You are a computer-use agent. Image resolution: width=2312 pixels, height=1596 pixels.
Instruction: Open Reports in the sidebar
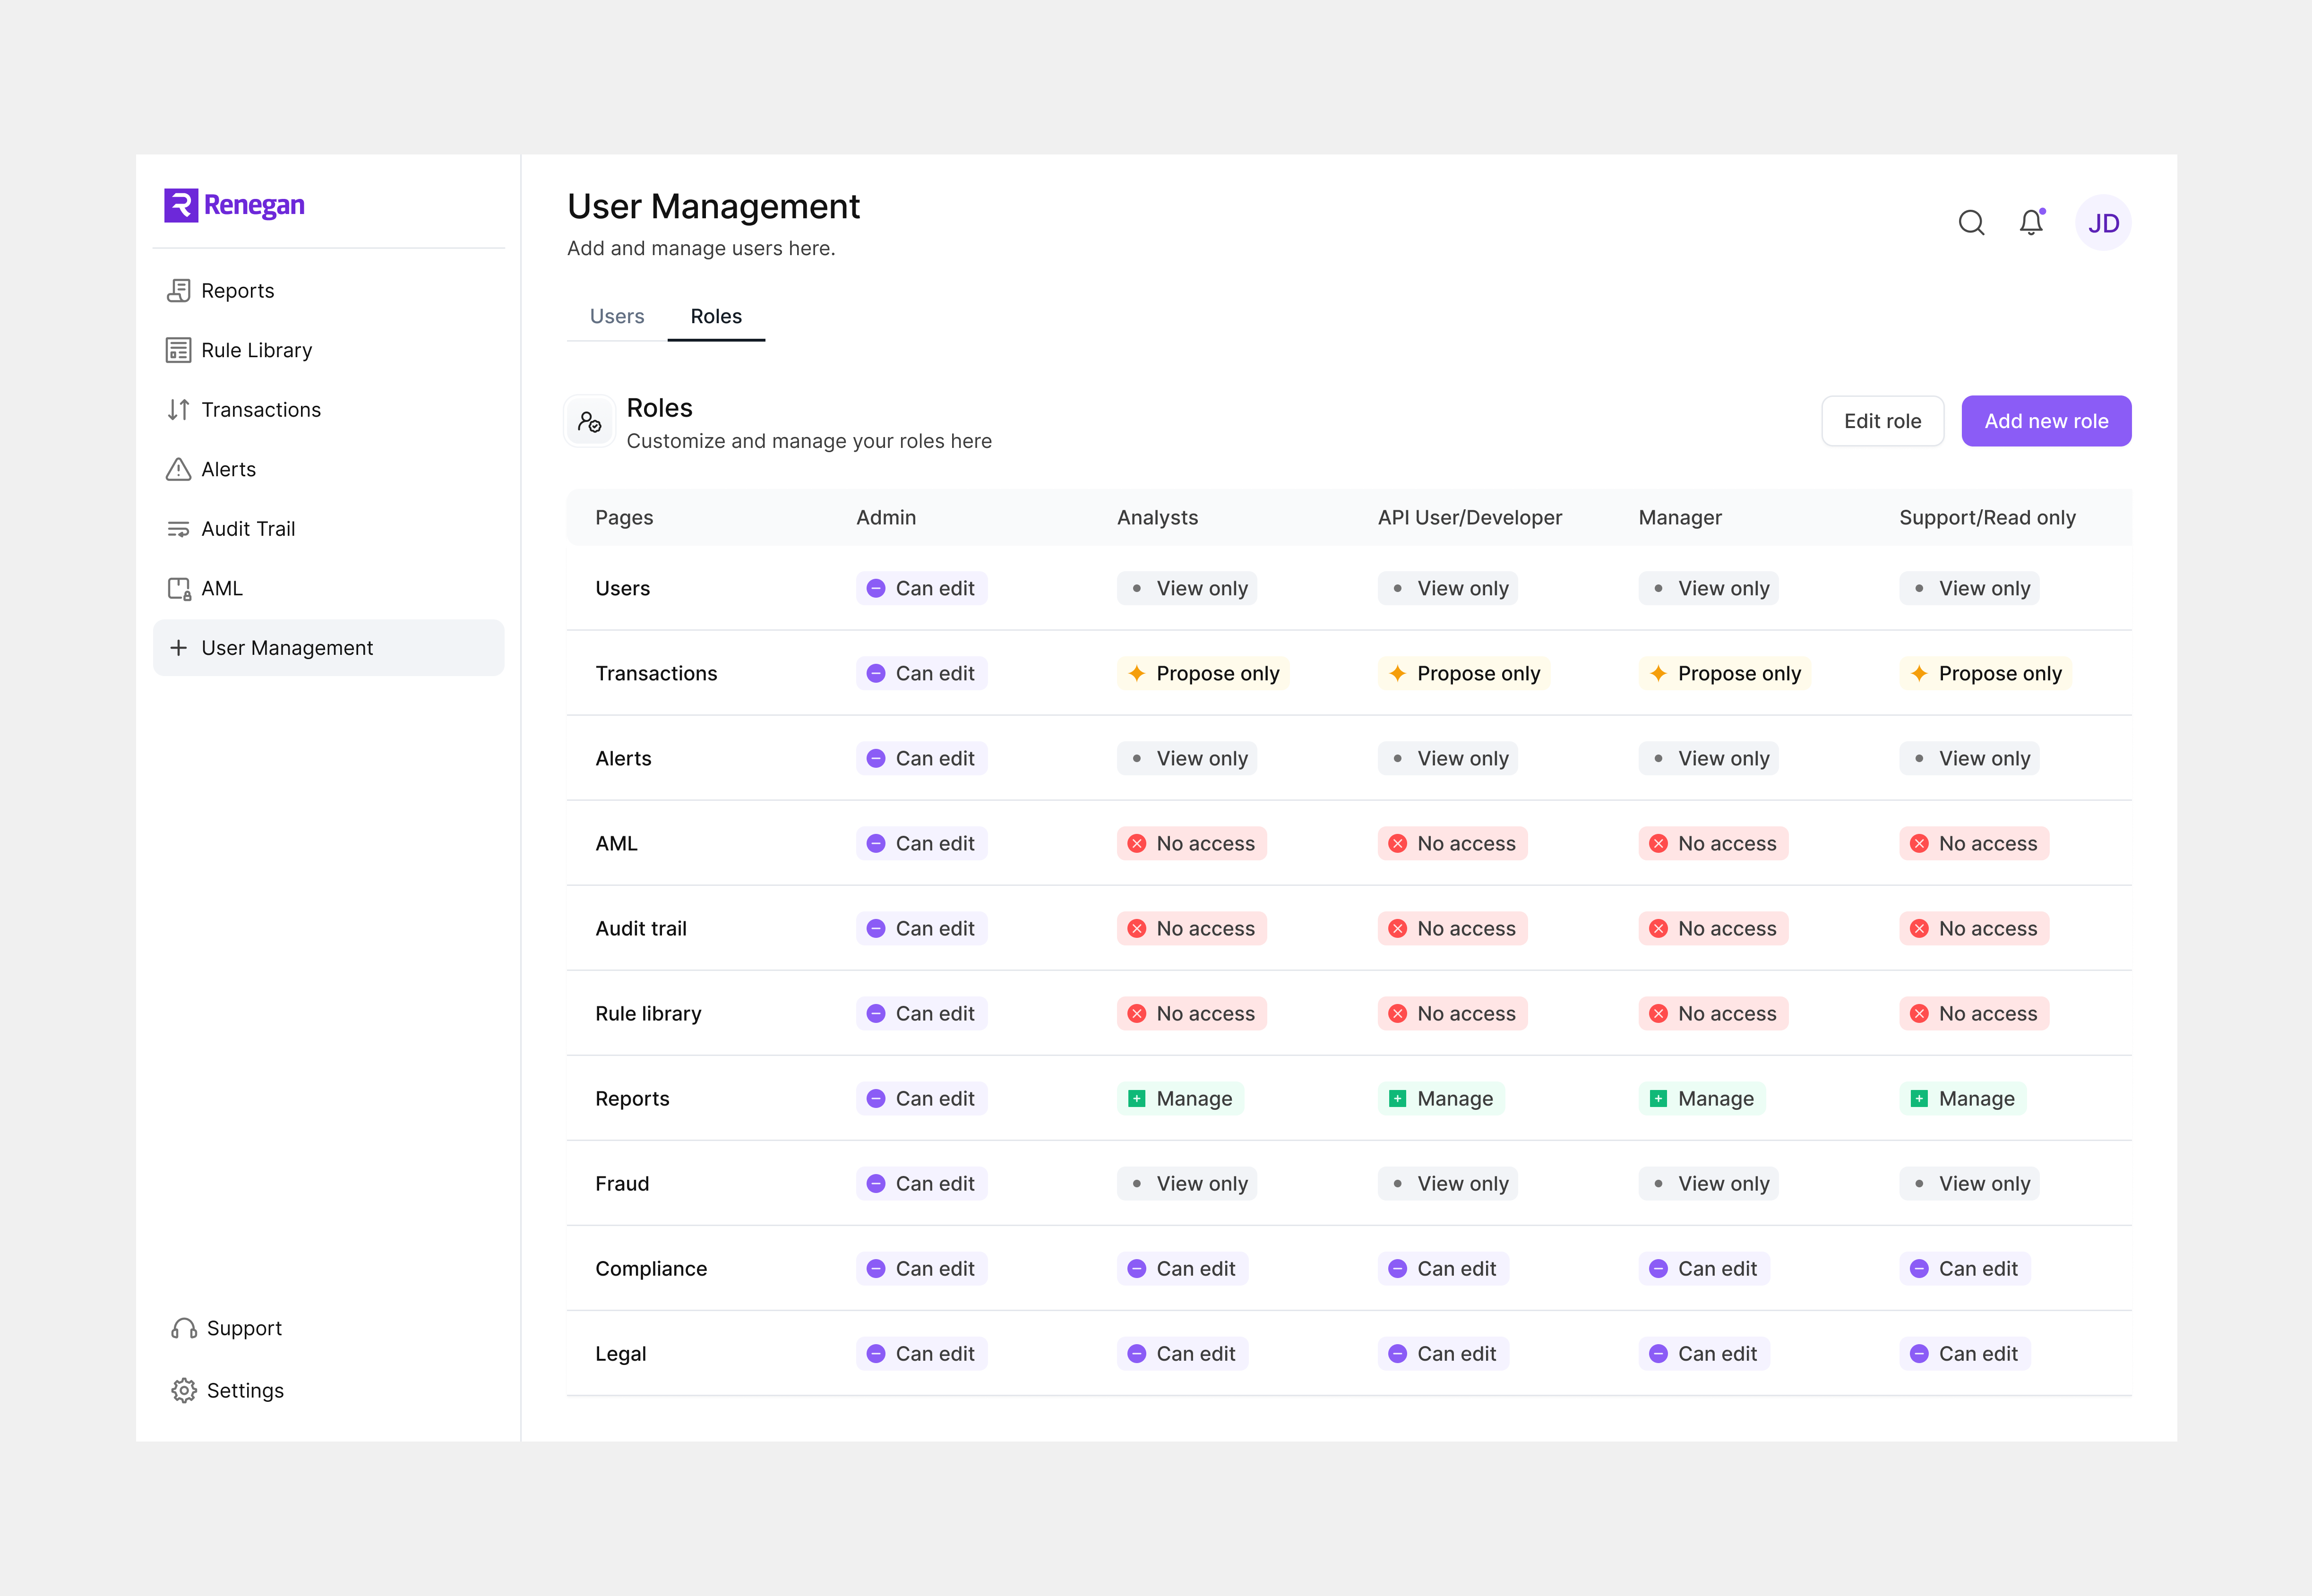pos(328,291)
